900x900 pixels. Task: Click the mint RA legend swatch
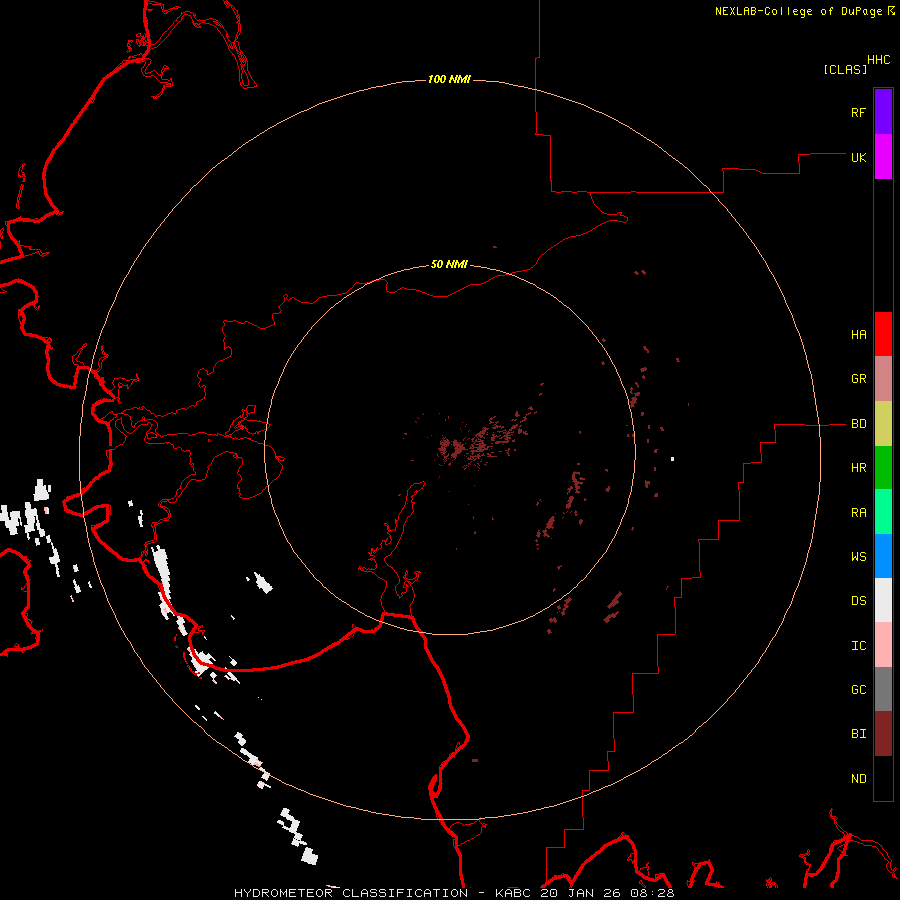[883, 512]
